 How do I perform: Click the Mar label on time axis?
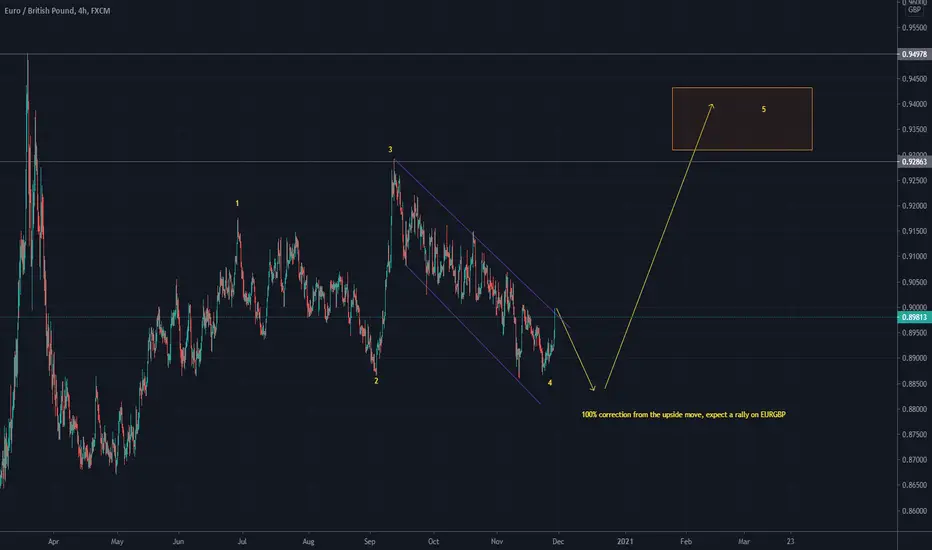click(x=744, y=542)
